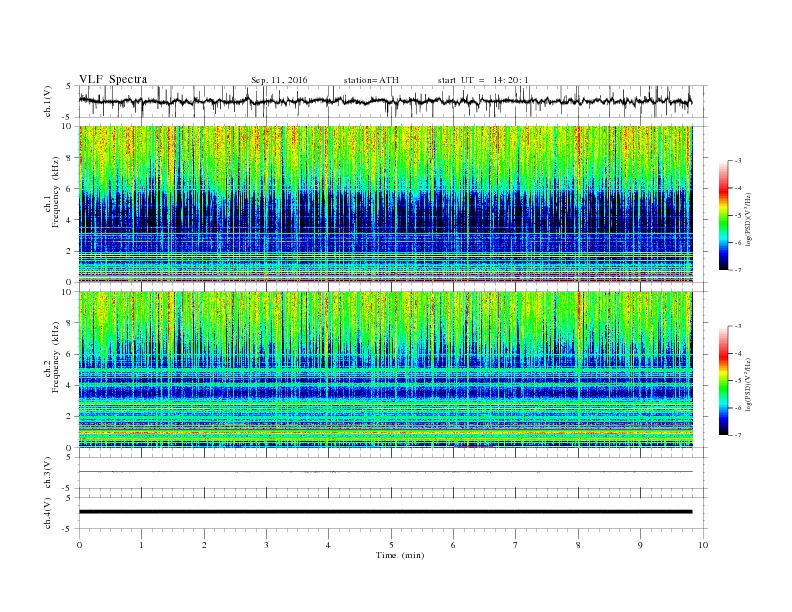Click the "4" kHz tick of ch.1 spectrogram
Viewport: 792px width, 612px height.
click(x=70, y=220)
